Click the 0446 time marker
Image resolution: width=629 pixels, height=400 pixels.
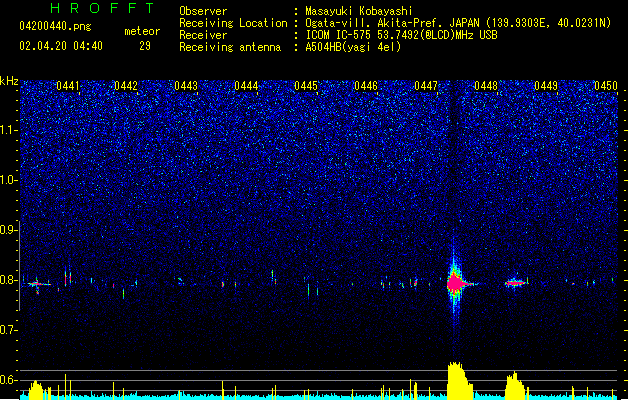point(366,86)
